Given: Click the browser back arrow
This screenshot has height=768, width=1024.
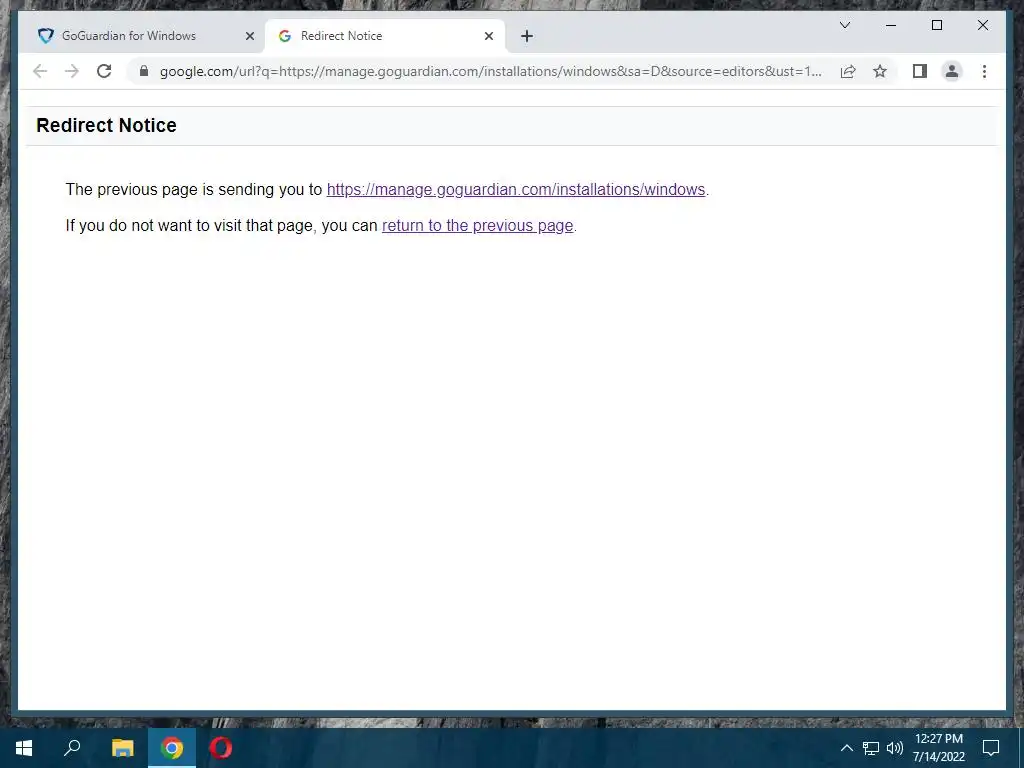Looking at the screenshot, I should pos(40,71).
